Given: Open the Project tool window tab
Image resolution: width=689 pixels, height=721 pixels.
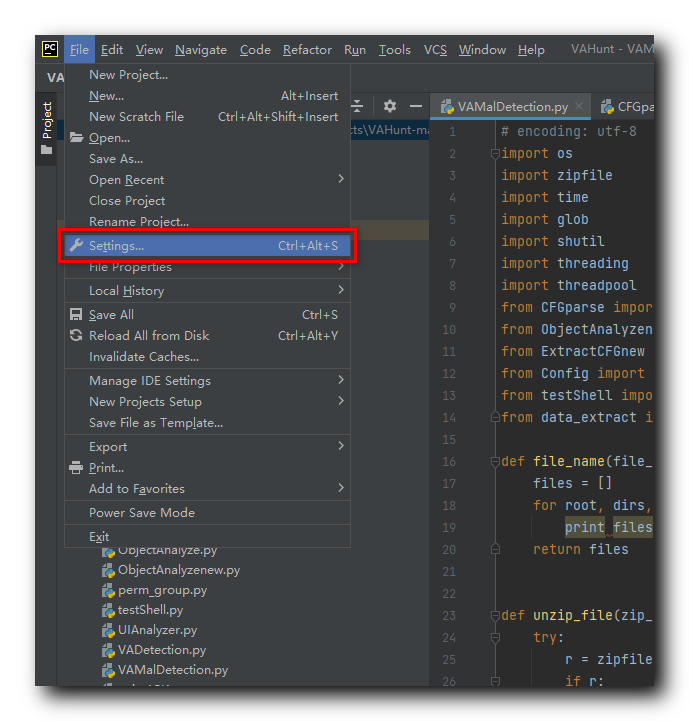Looking at the screenshot, I should [46, 127].
